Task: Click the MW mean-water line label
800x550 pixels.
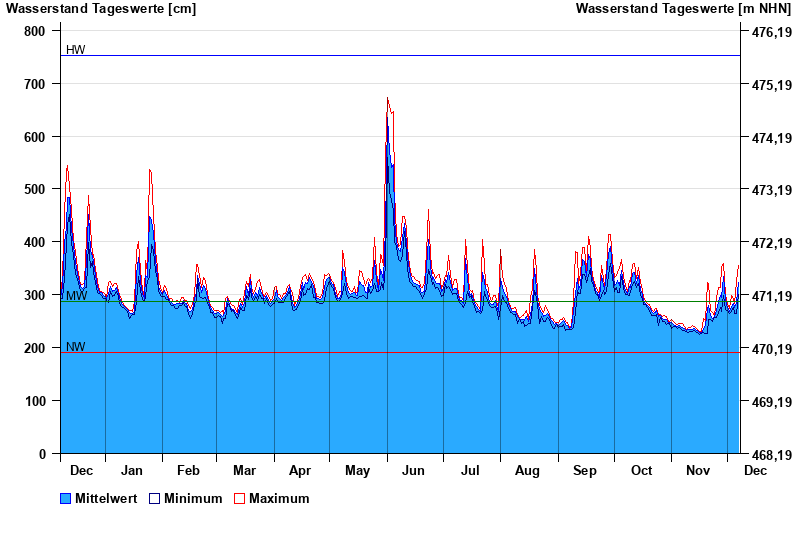Action: point(76,296)
